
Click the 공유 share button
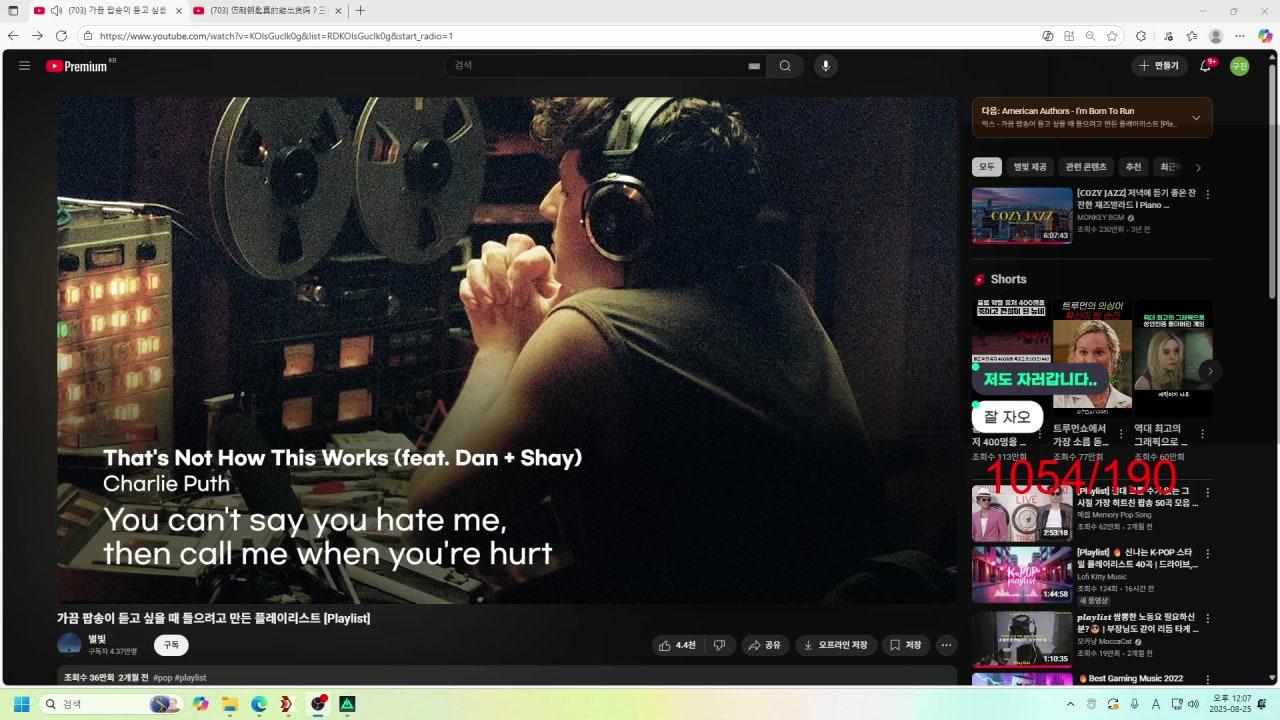(765, 645)
